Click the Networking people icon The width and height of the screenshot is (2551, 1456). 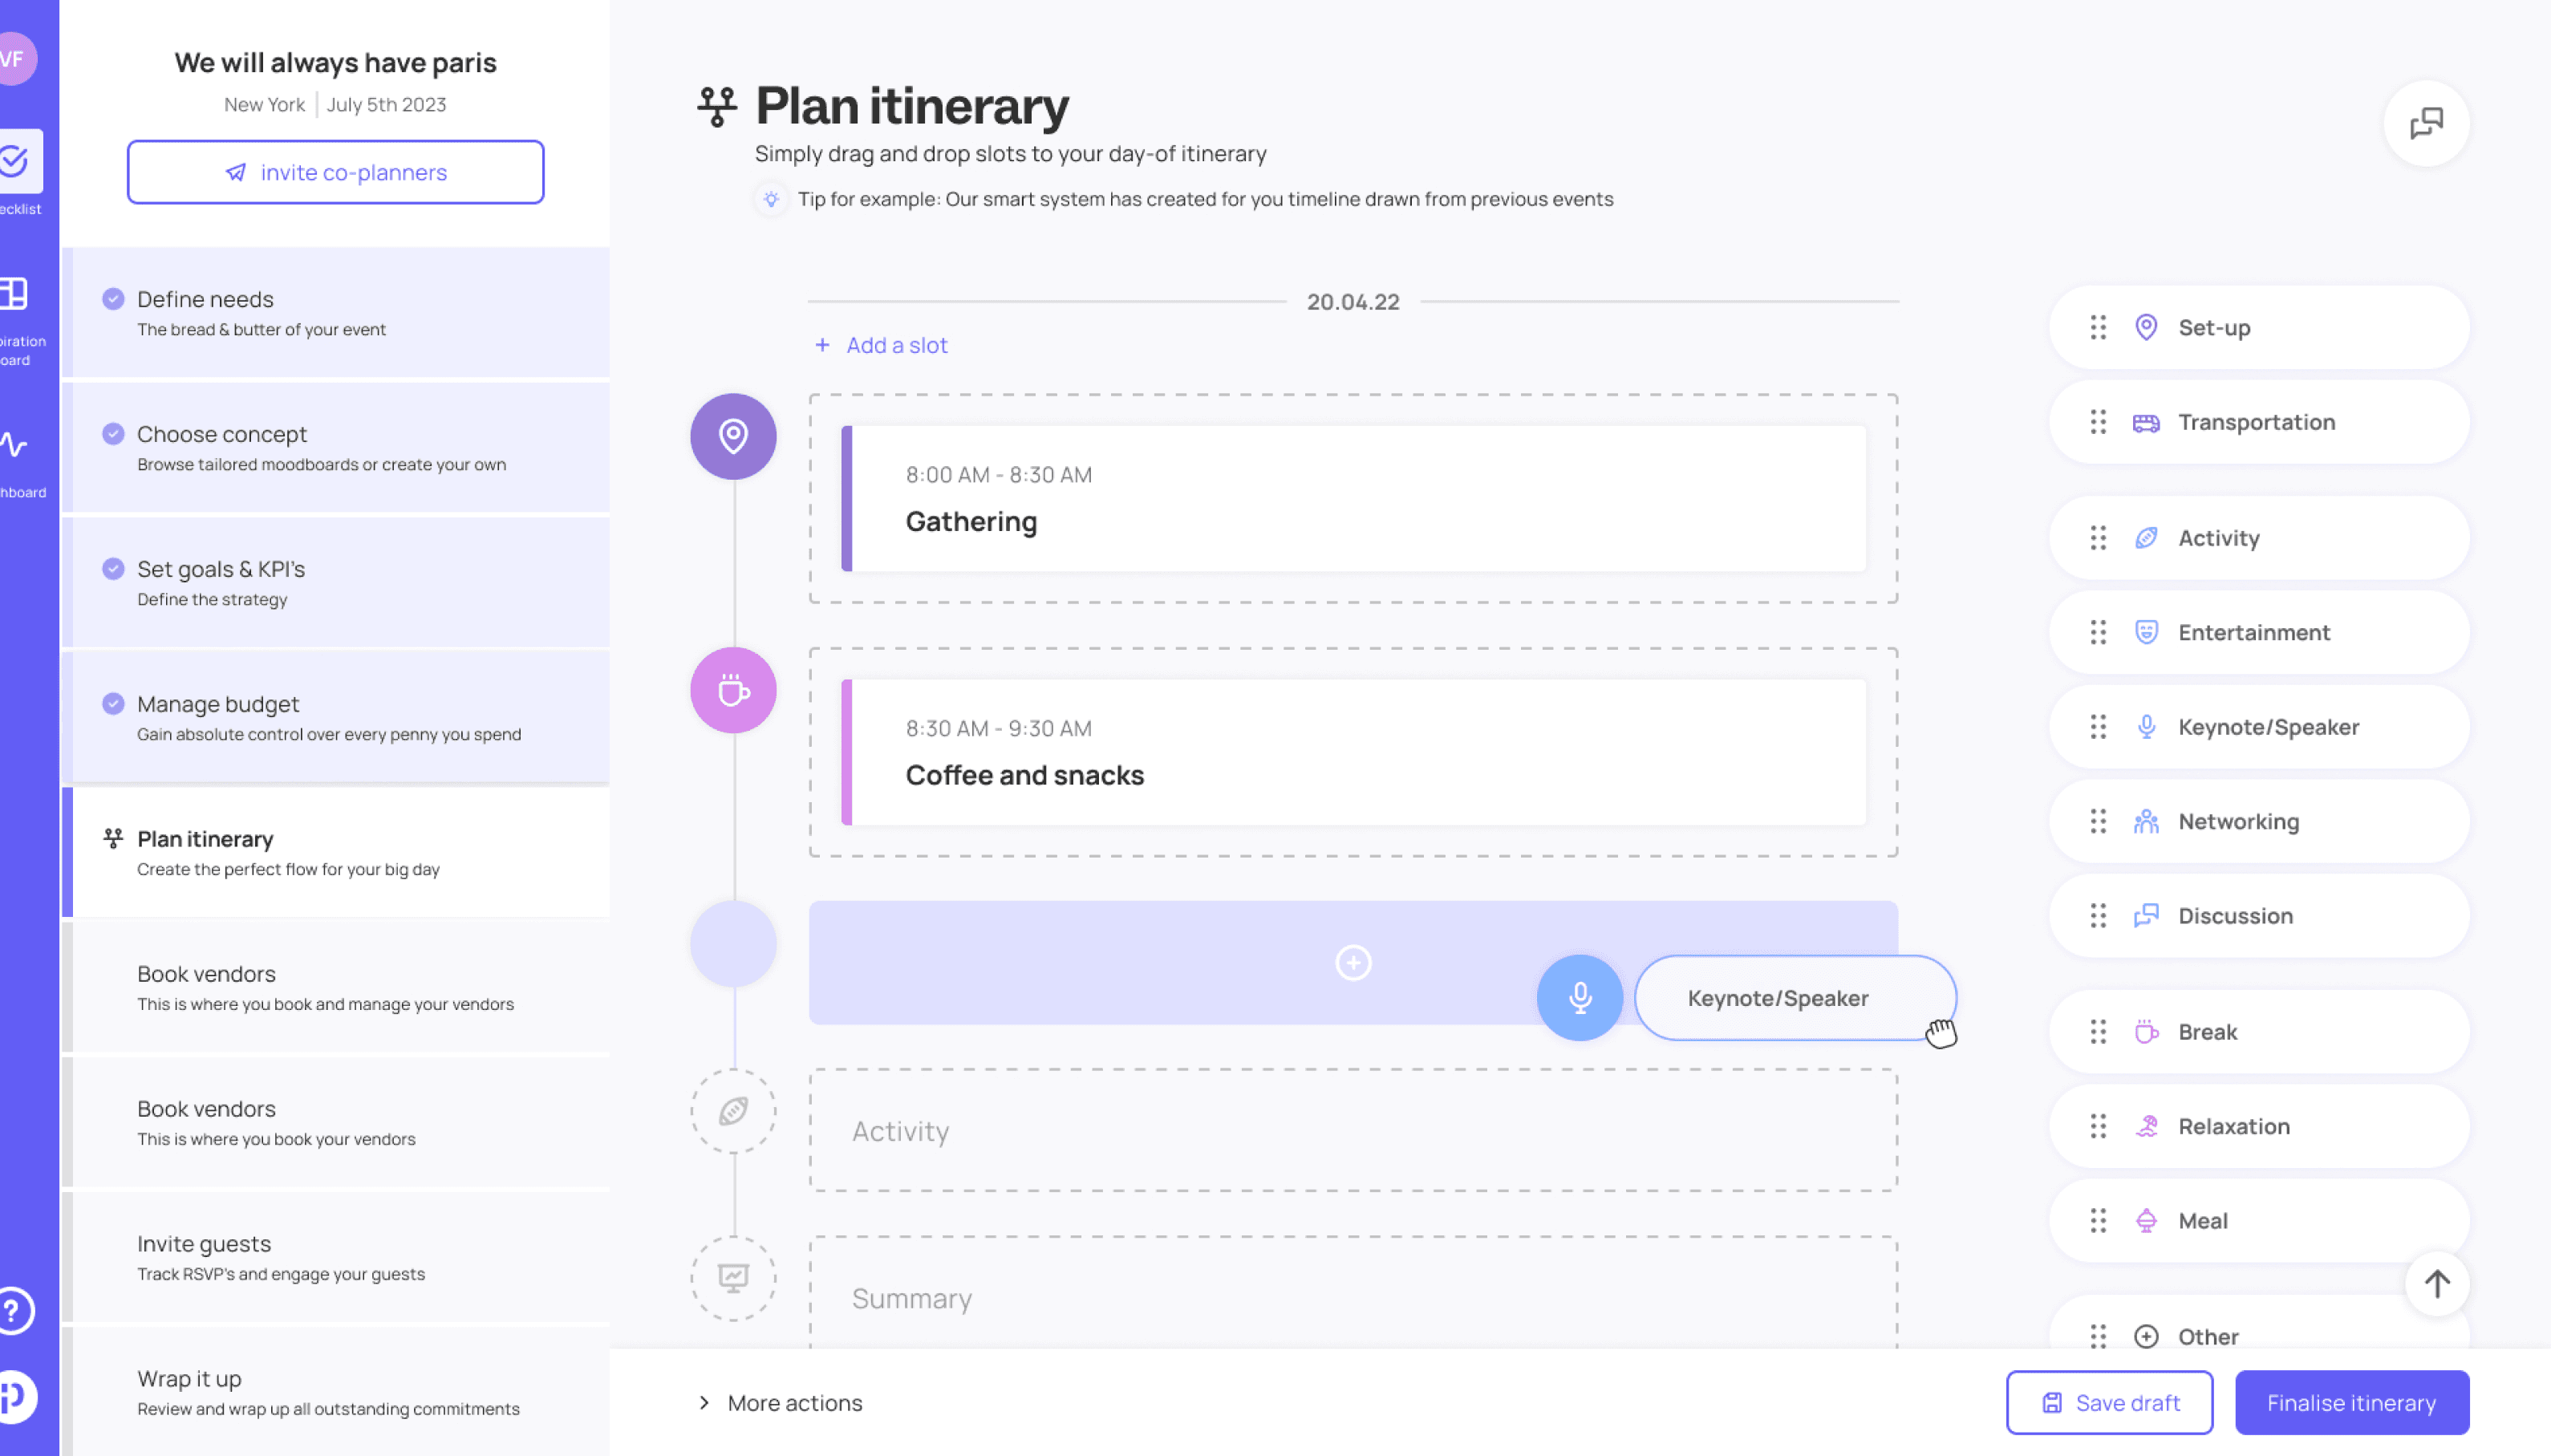click(x=2146, y=822)
